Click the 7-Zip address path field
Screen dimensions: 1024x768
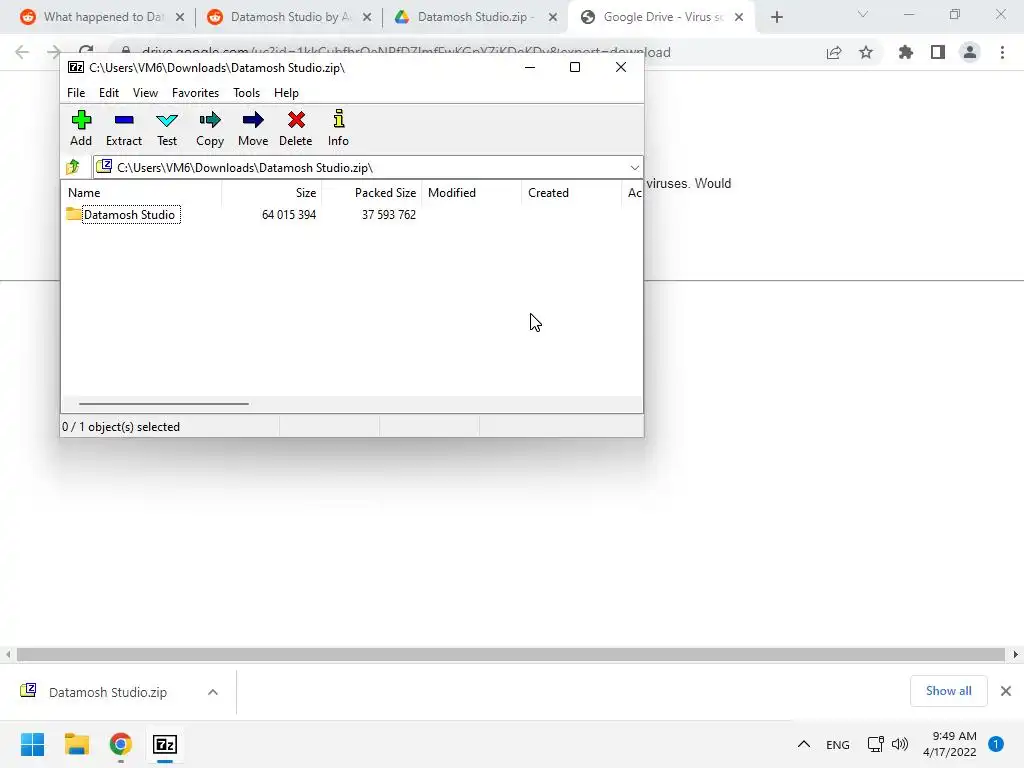(368, 168)
